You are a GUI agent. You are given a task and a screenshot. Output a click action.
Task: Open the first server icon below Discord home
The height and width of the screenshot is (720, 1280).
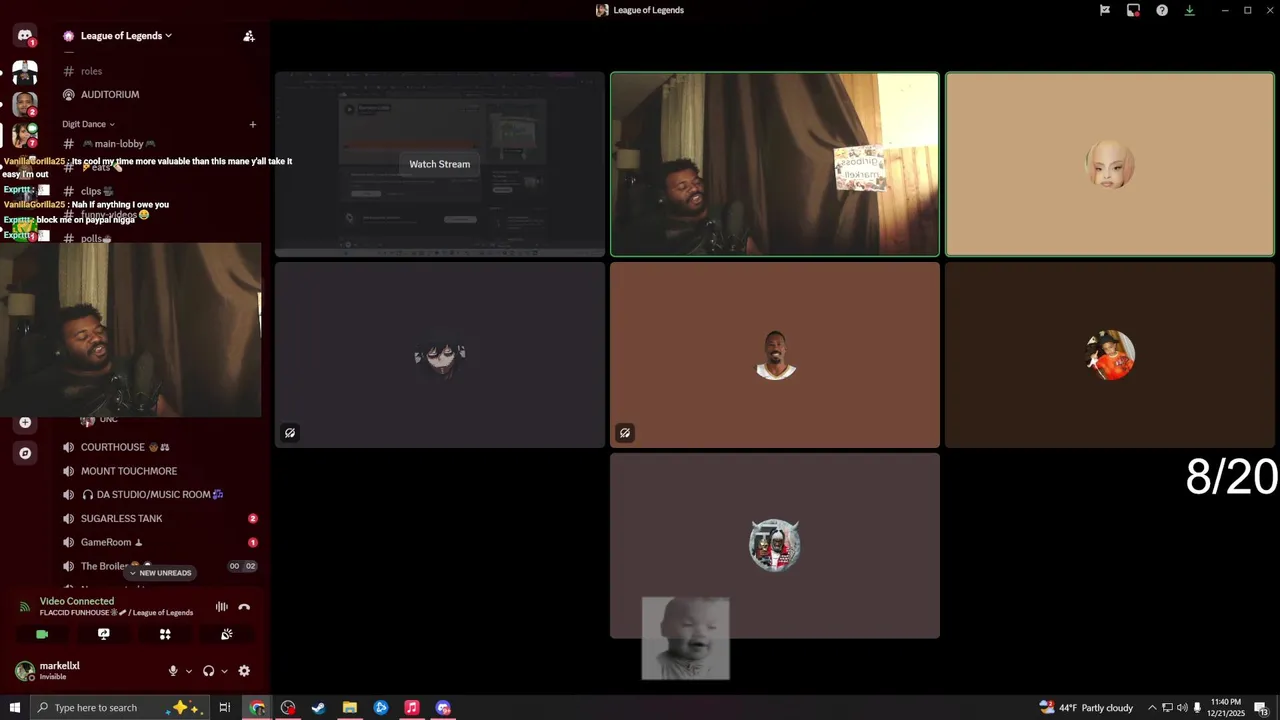click(x=25, y=73)
